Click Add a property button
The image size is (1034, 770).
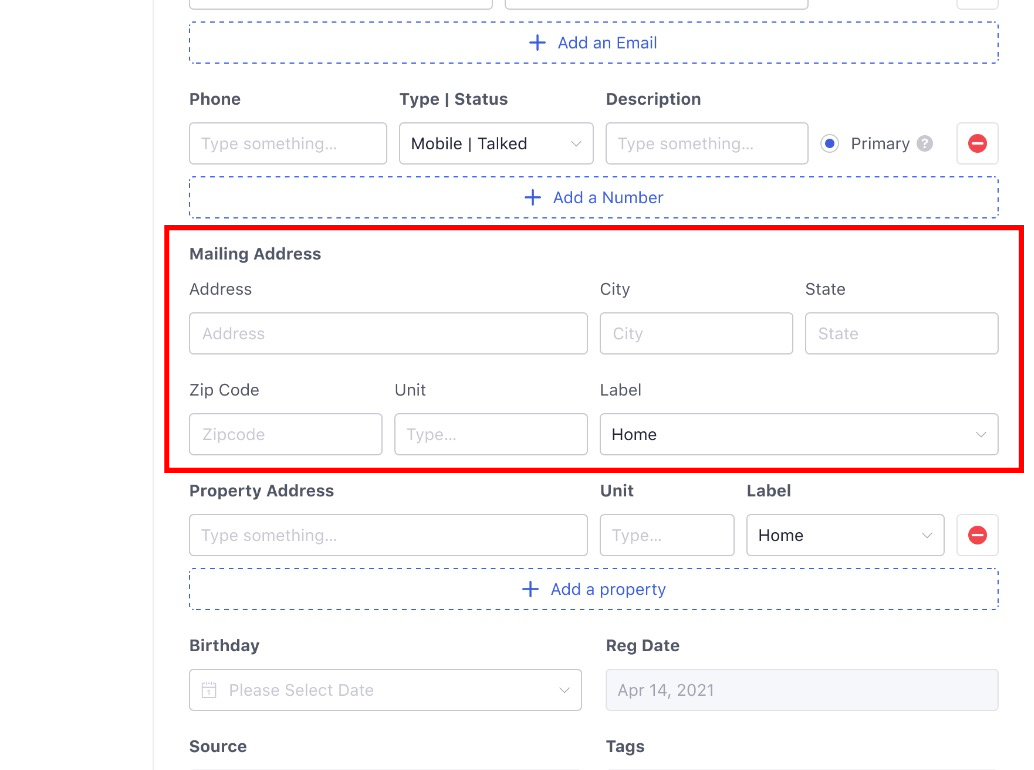[x=594, y=590]
